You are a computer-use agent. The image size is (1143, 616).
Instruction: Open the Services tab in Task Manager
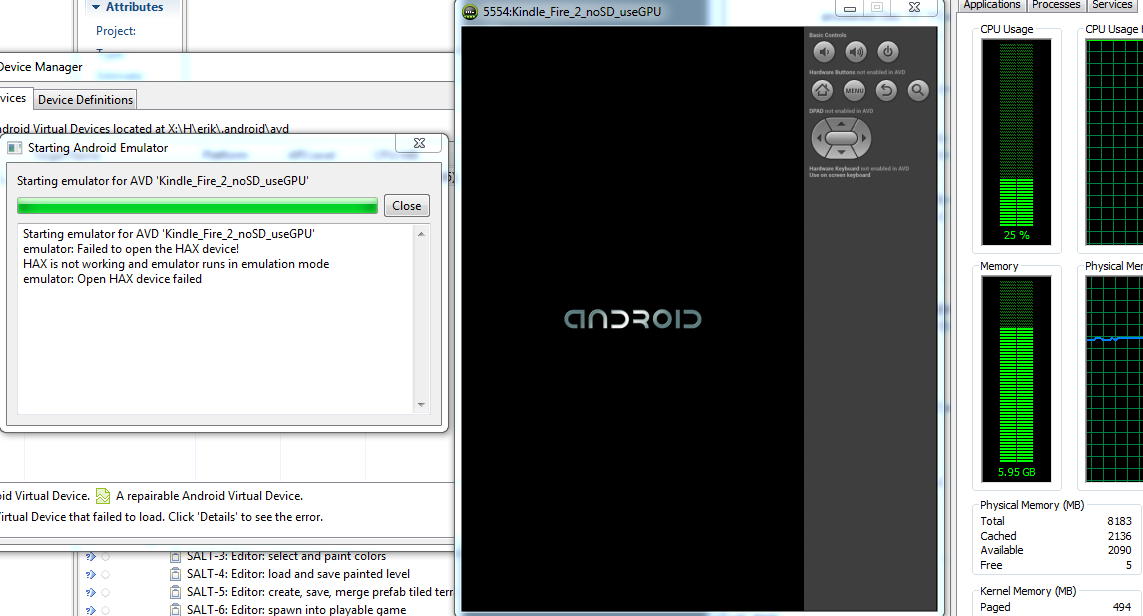pos(1112,5)
